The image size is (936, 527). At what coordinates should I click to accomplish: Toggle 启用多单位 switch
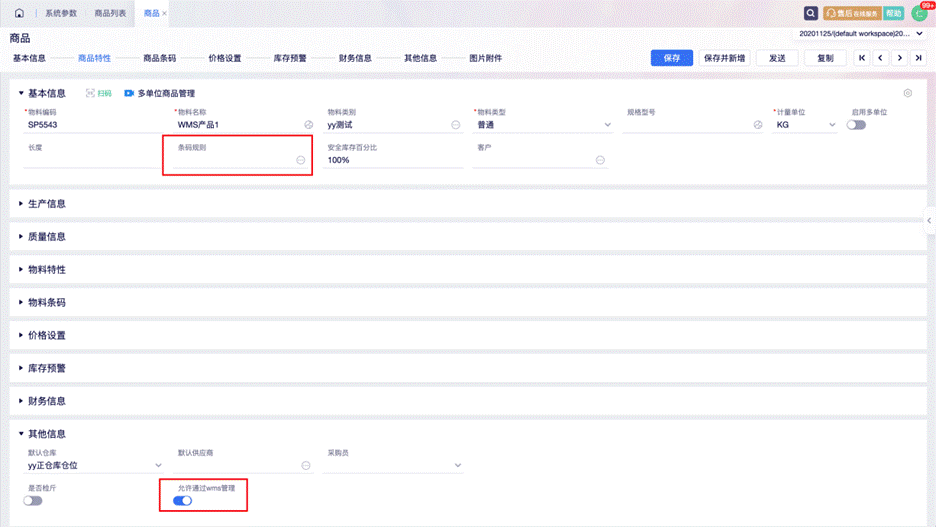[856, 125]
